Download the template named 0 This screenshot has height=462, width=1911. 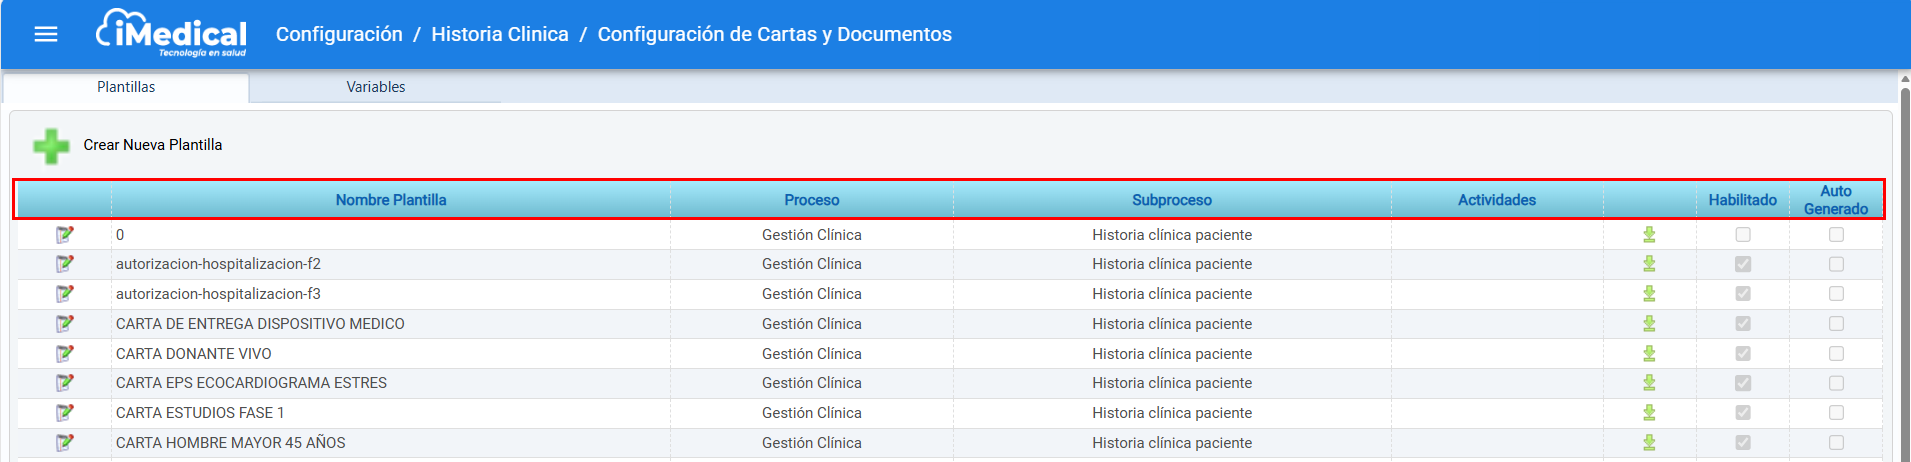1649,235
